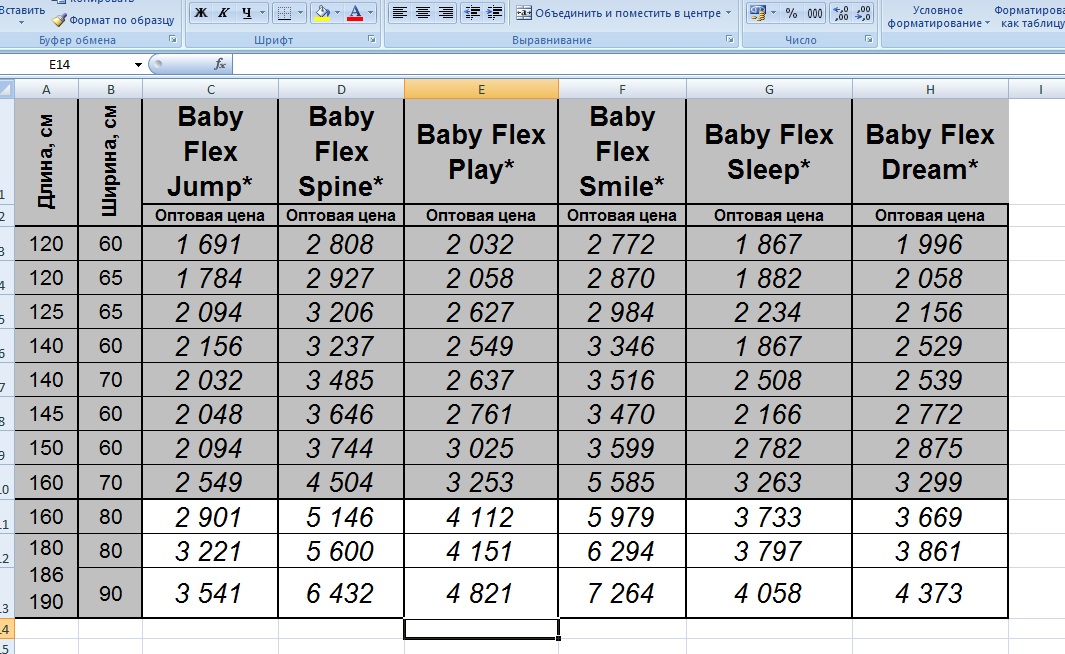Decrease decimal places
The width and height of the screenshot is (1065, 654).
click(x=863, y=13)
